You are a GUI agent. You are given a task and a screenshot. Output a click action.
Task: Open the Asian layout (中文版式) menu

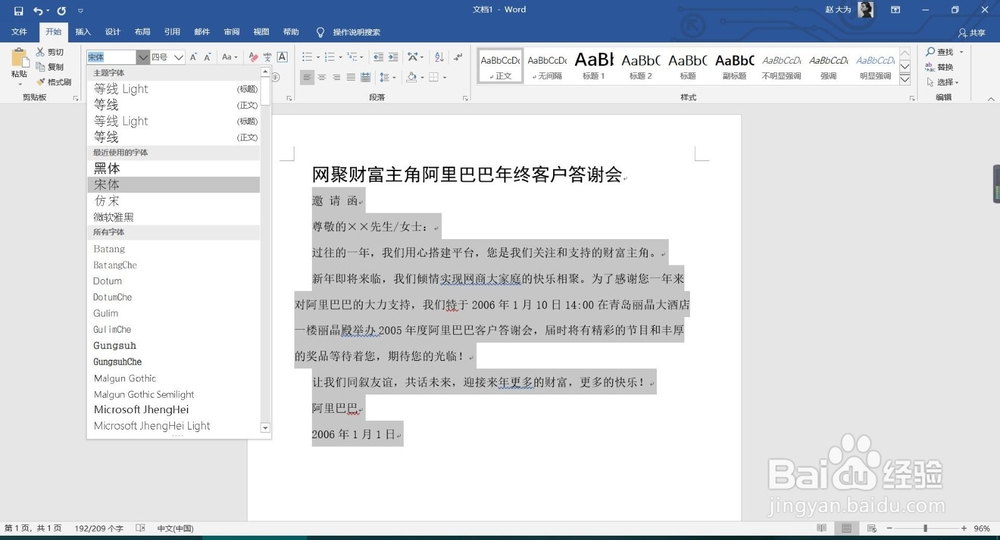415,57
